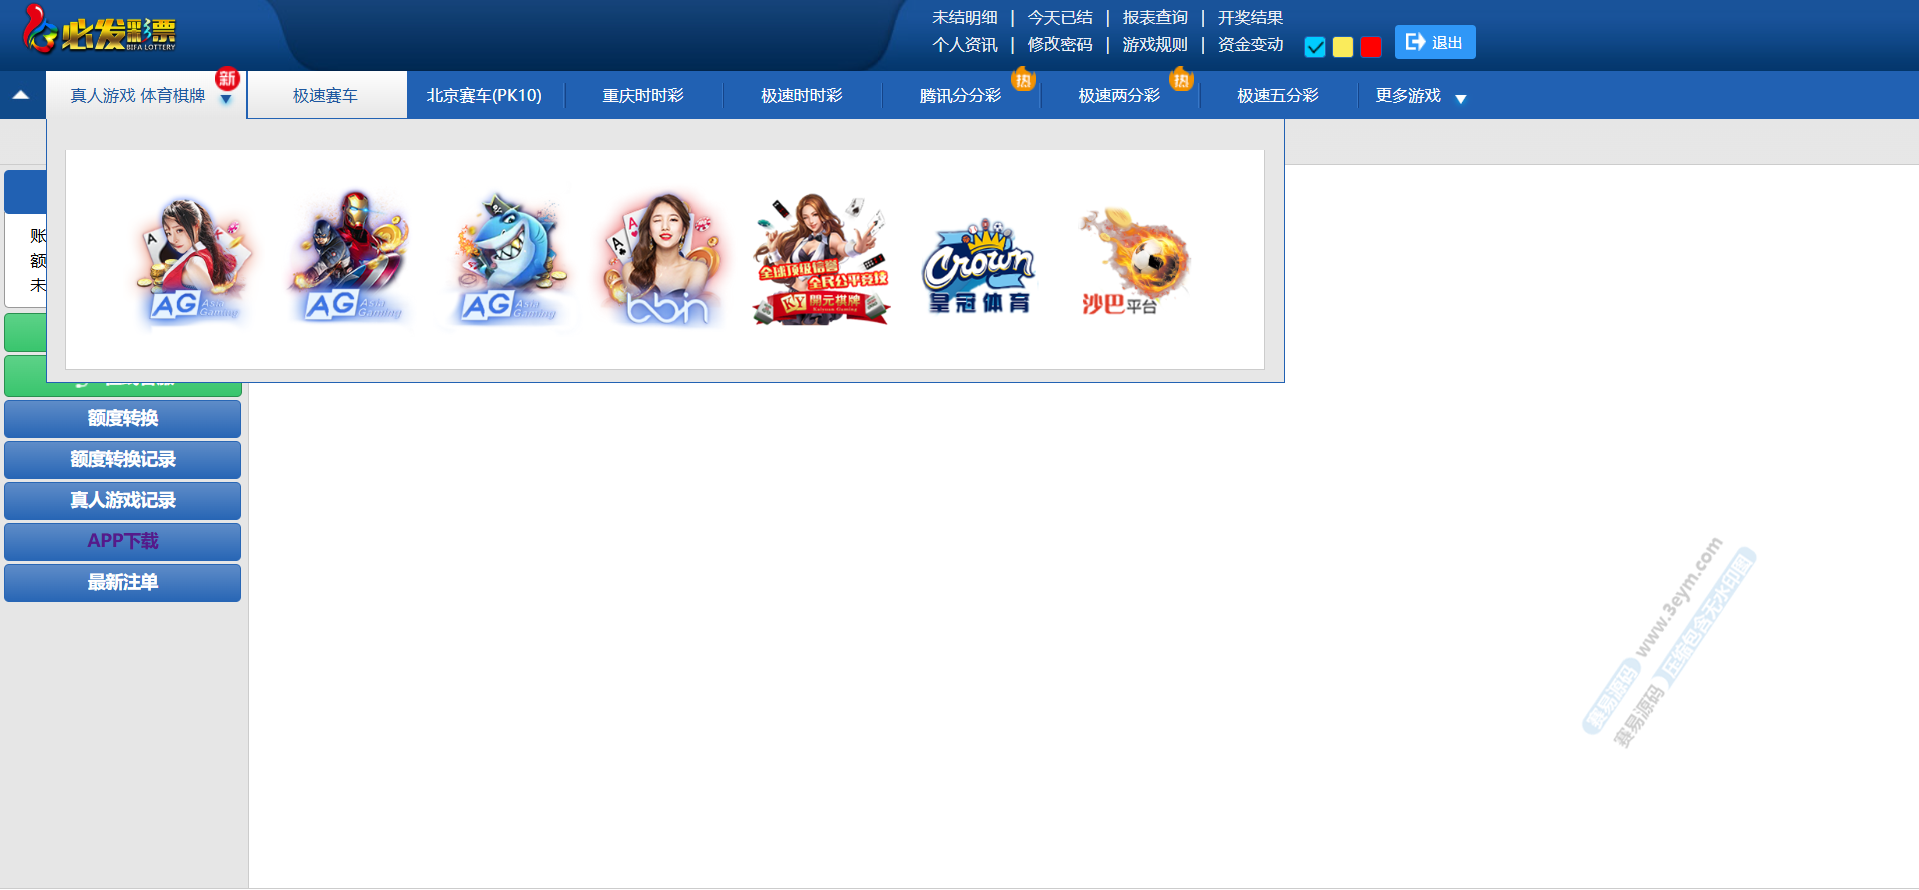Open the BBIN live casino icon

click(x=664, y=260)
